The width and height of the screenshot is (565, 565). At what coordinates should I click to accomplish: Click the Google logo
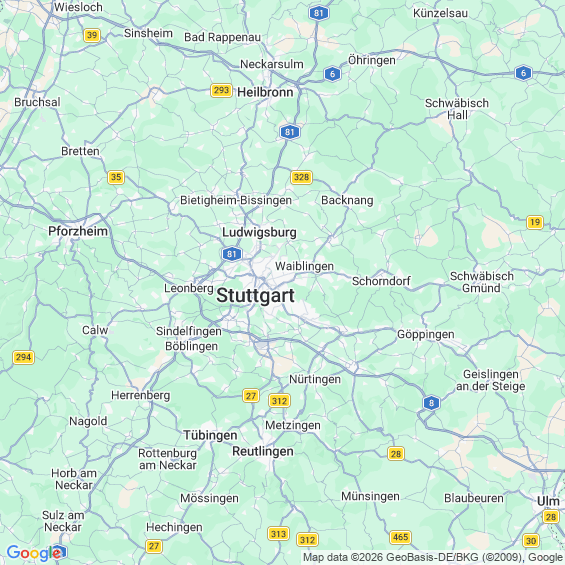point(35,553)
